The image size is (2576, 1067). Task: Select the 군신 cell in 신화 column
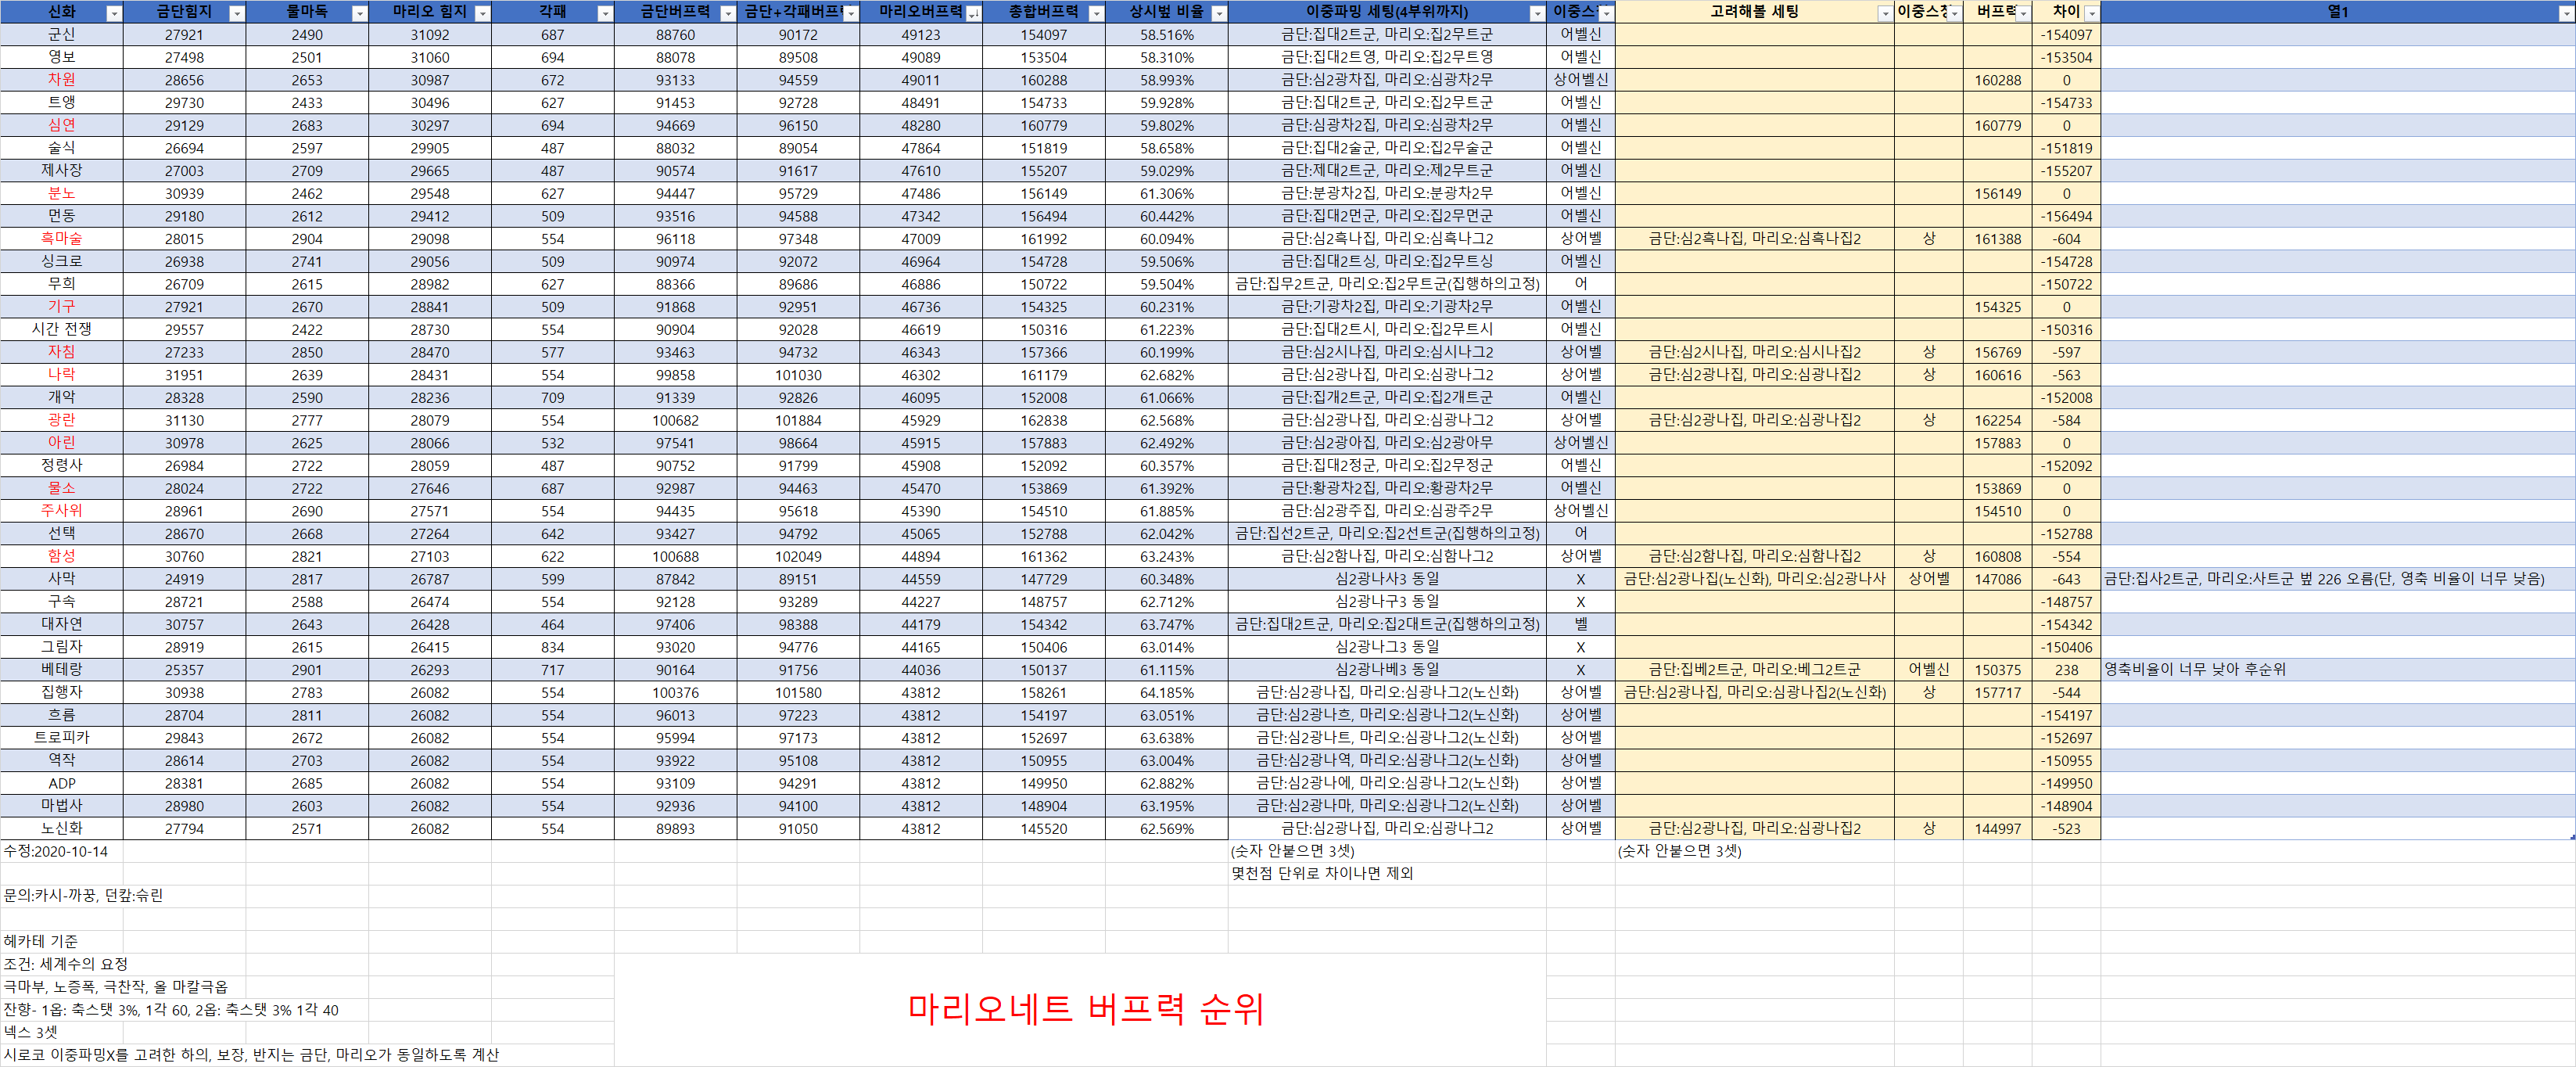[x=62, y=34]
